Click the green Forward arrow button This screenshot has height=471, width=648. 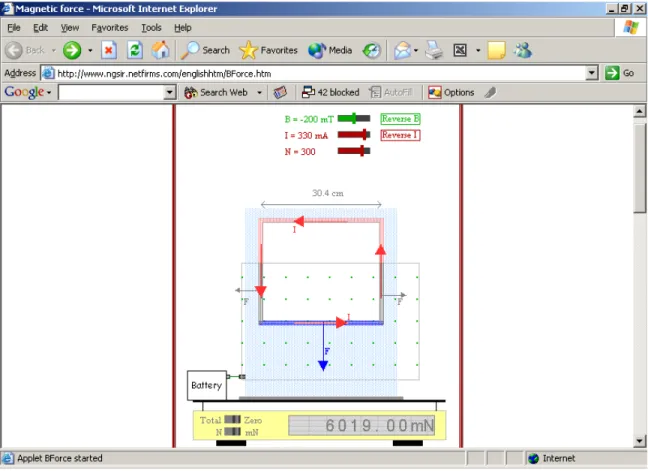[72, 50]
